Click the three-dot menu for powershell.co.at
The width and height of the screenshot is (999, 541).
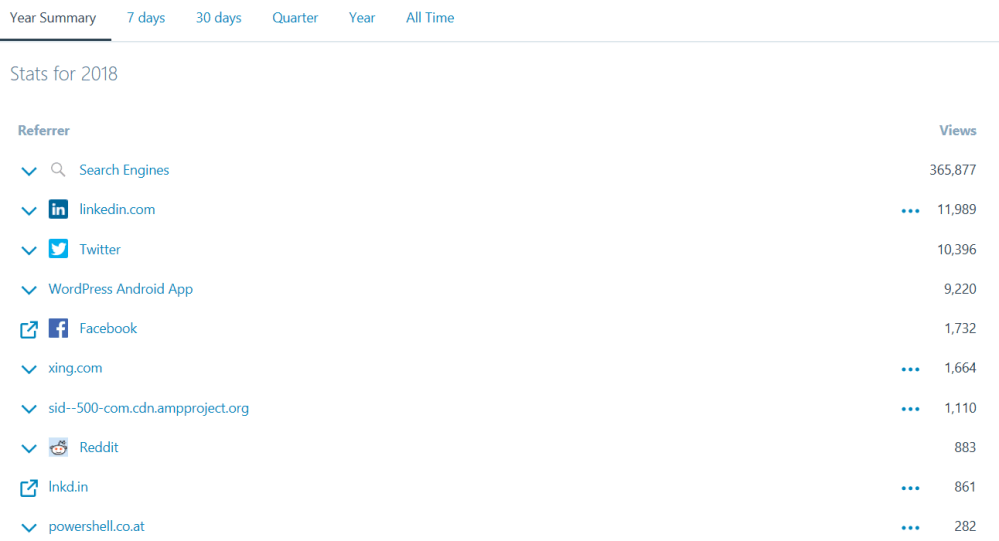[910, 528]
